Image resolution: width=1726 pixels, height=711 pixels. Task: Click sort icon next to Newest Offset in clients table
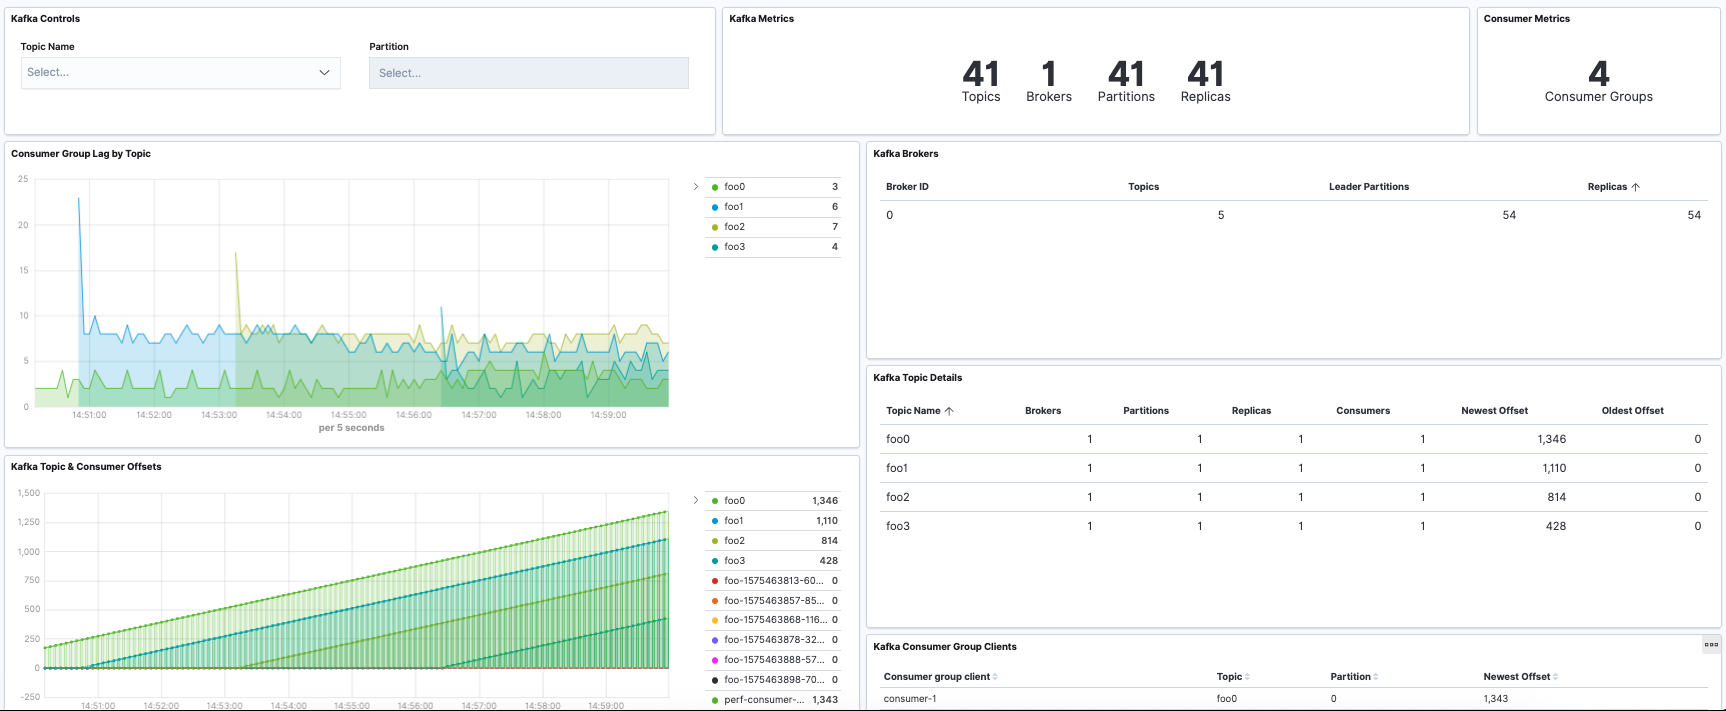1556,677
